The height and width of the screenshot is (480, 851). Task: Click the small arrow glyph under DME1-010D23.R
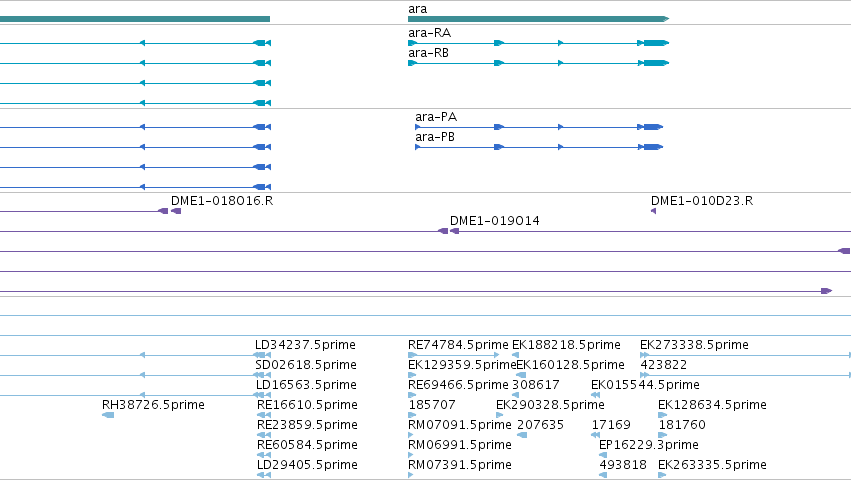tap(653, 211)
